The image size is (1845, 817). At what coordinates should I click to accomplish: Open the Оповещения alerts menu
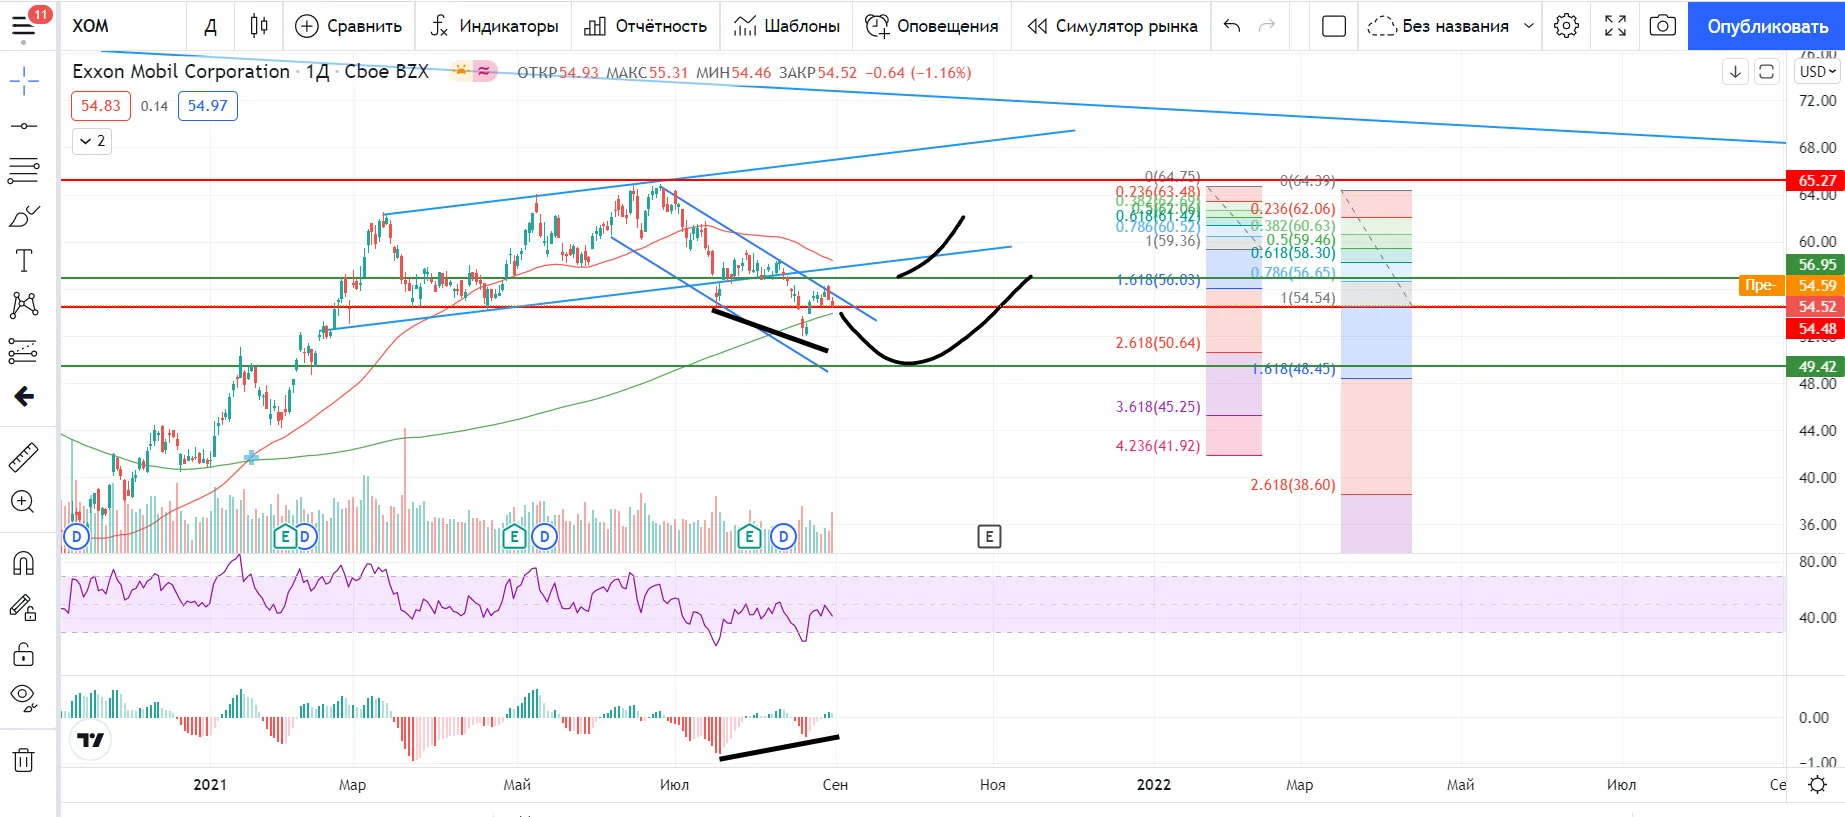tap(932, 26)
